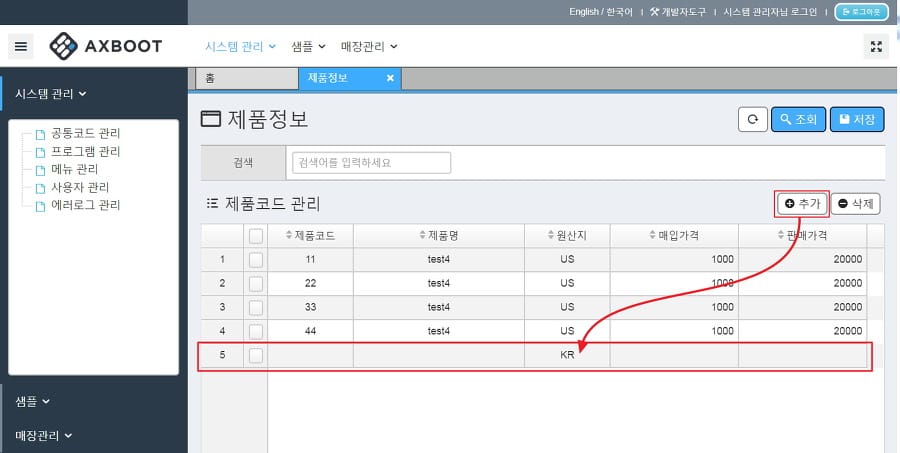Click the 로그아웃 logout button

[x=861, y=11]
